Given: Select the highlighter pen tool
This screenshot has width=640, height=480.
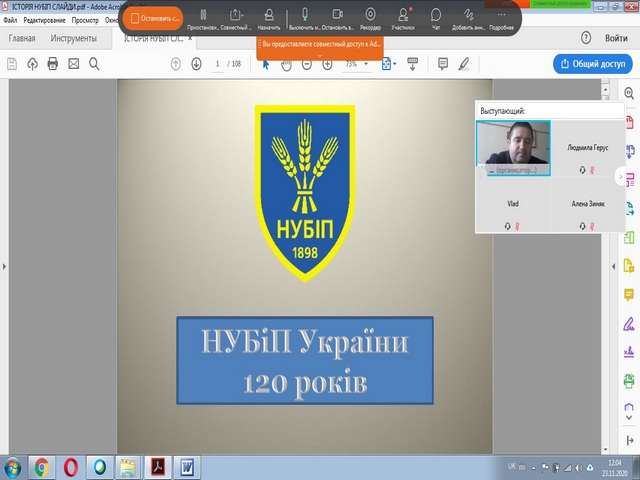Looking at the screenshot, I should (x=464, y=64).
